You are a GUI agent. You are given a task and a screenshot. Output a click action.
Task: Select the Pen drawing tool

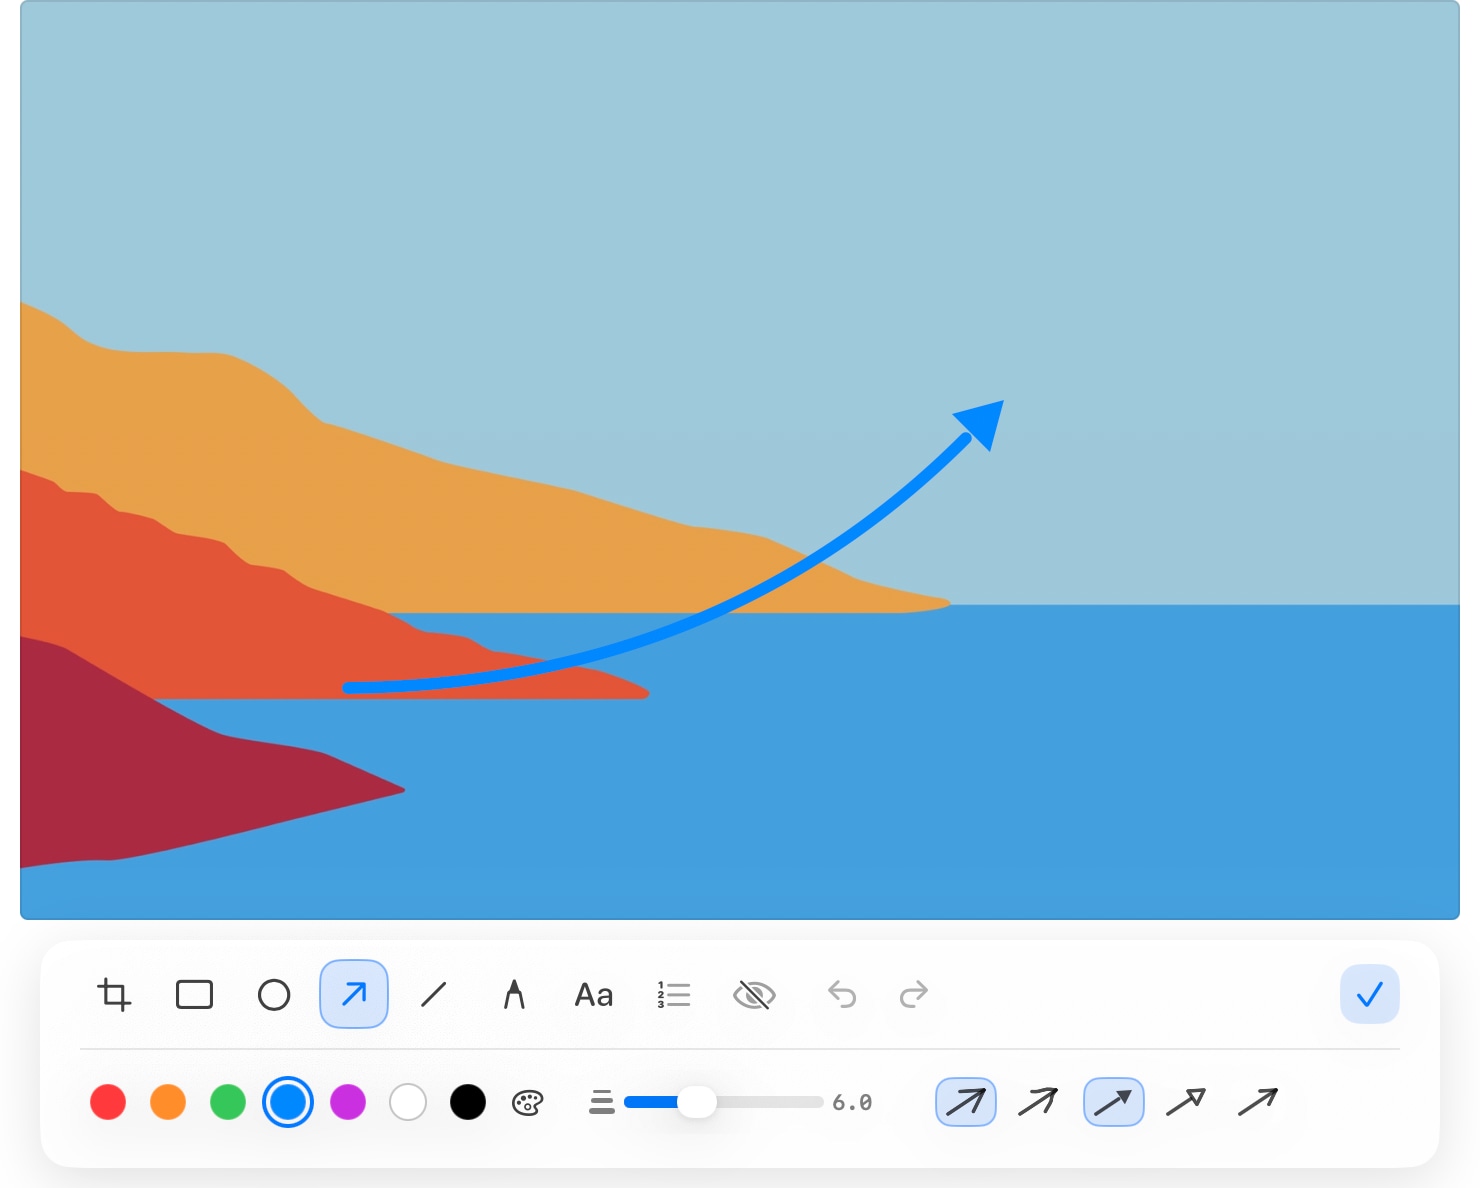coord(514,995)
